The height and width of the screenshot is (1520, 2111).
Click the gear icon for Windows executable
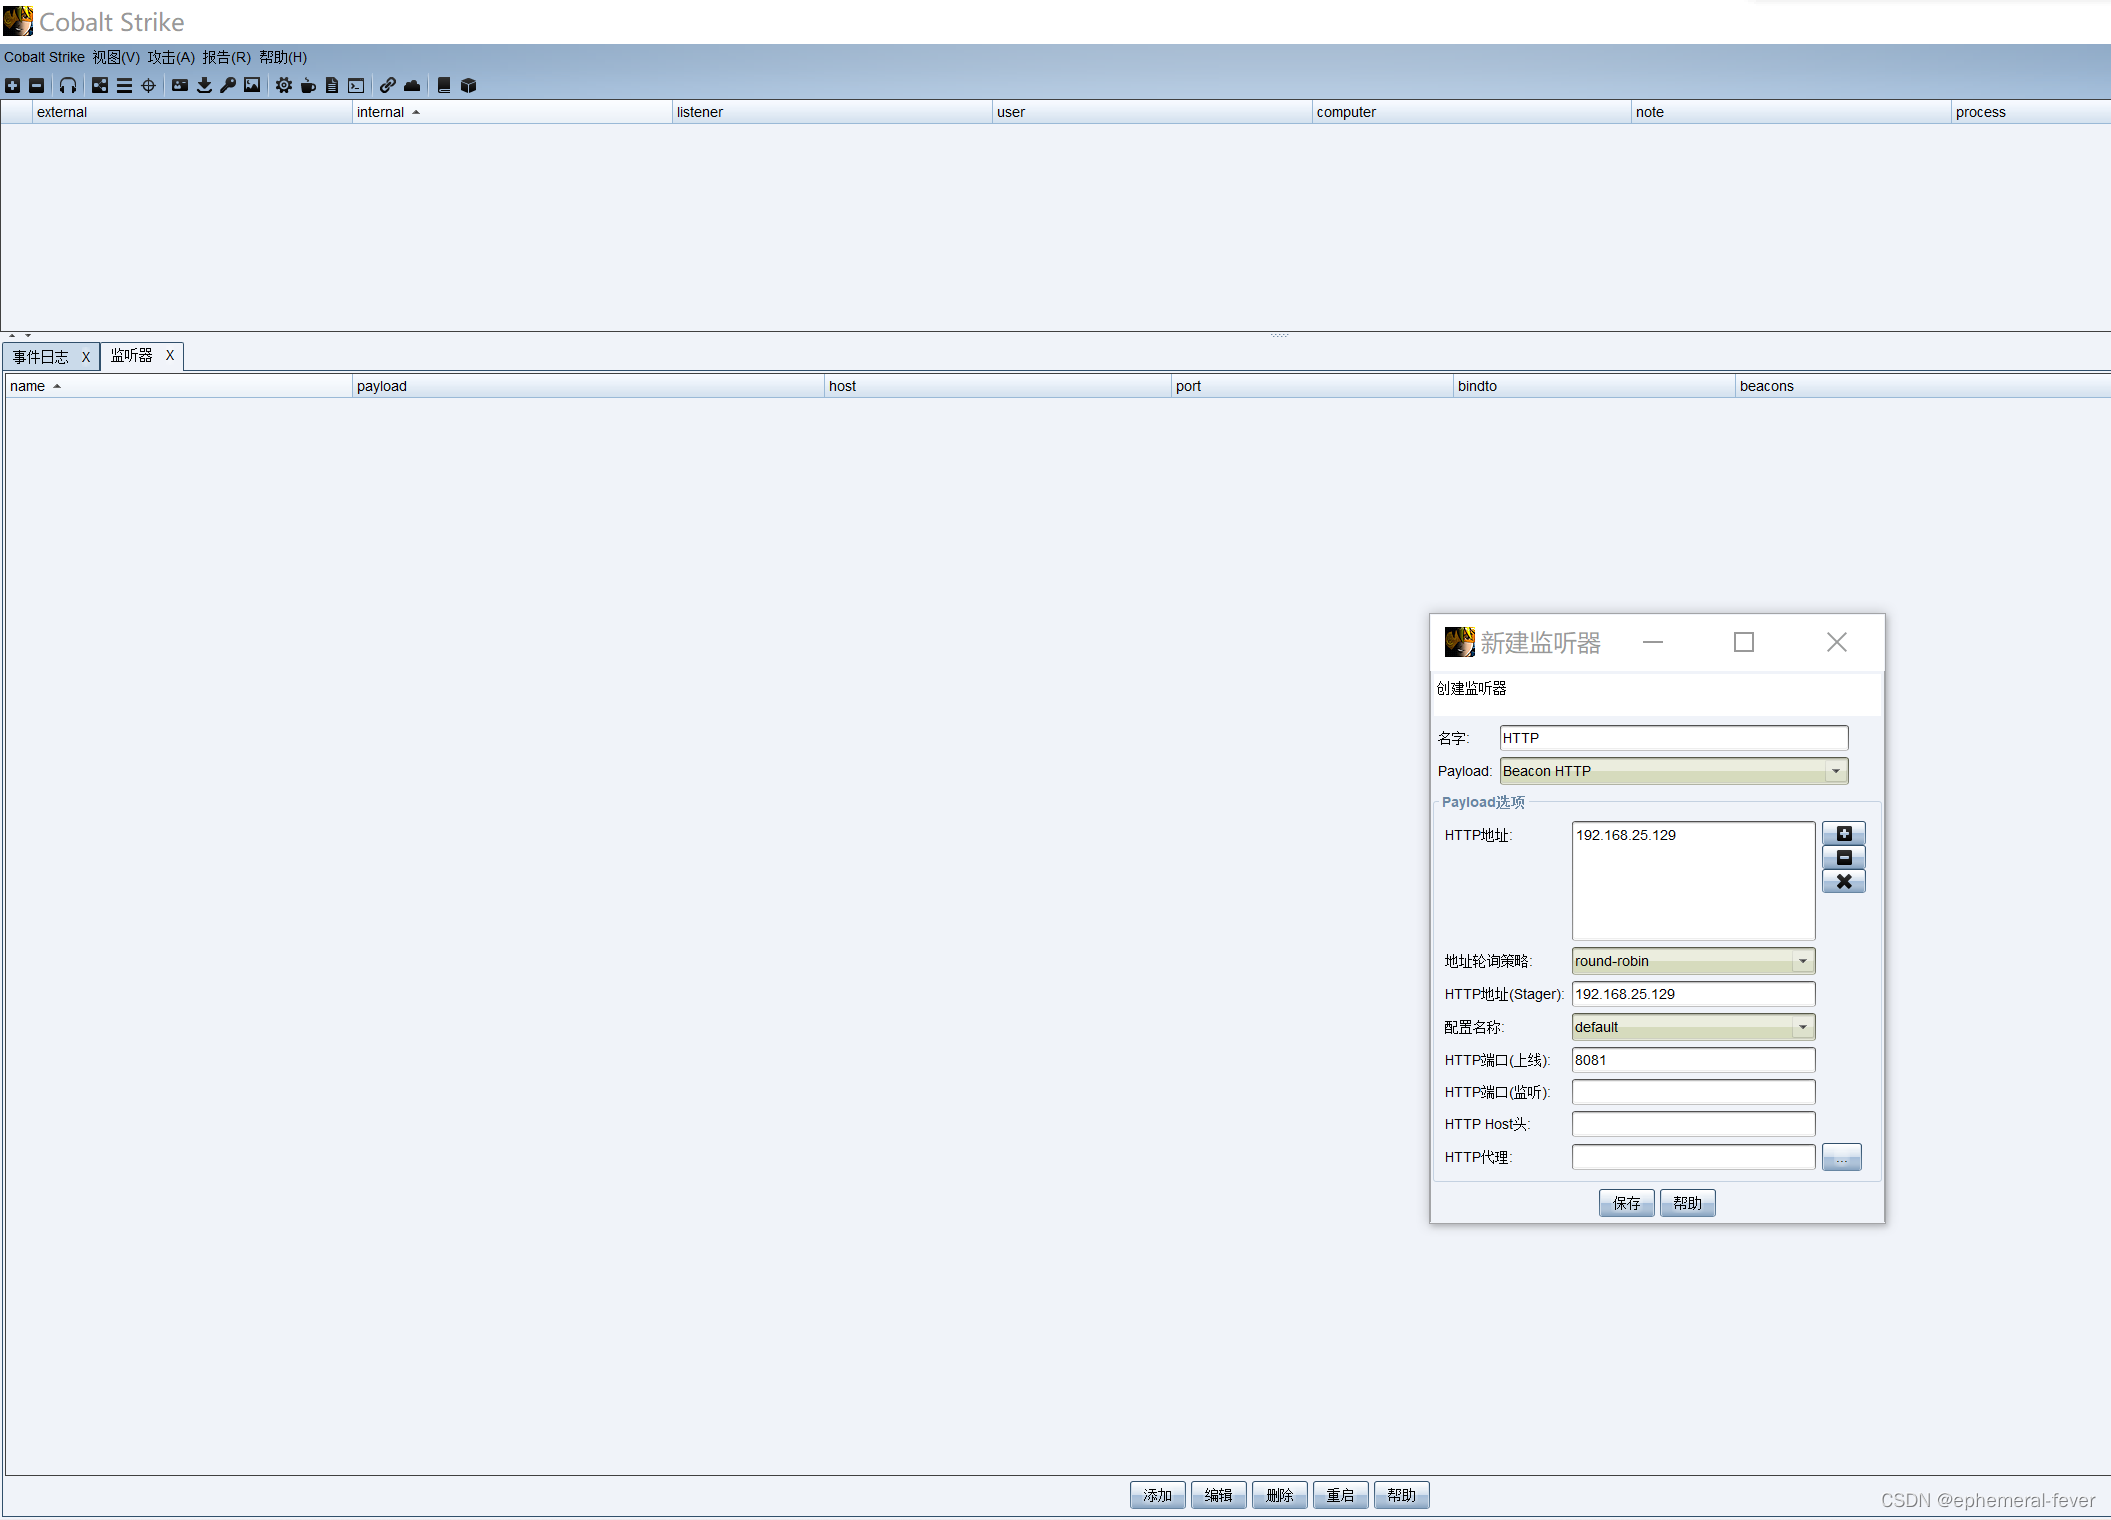pyautogui.click(x=284, y=86)
